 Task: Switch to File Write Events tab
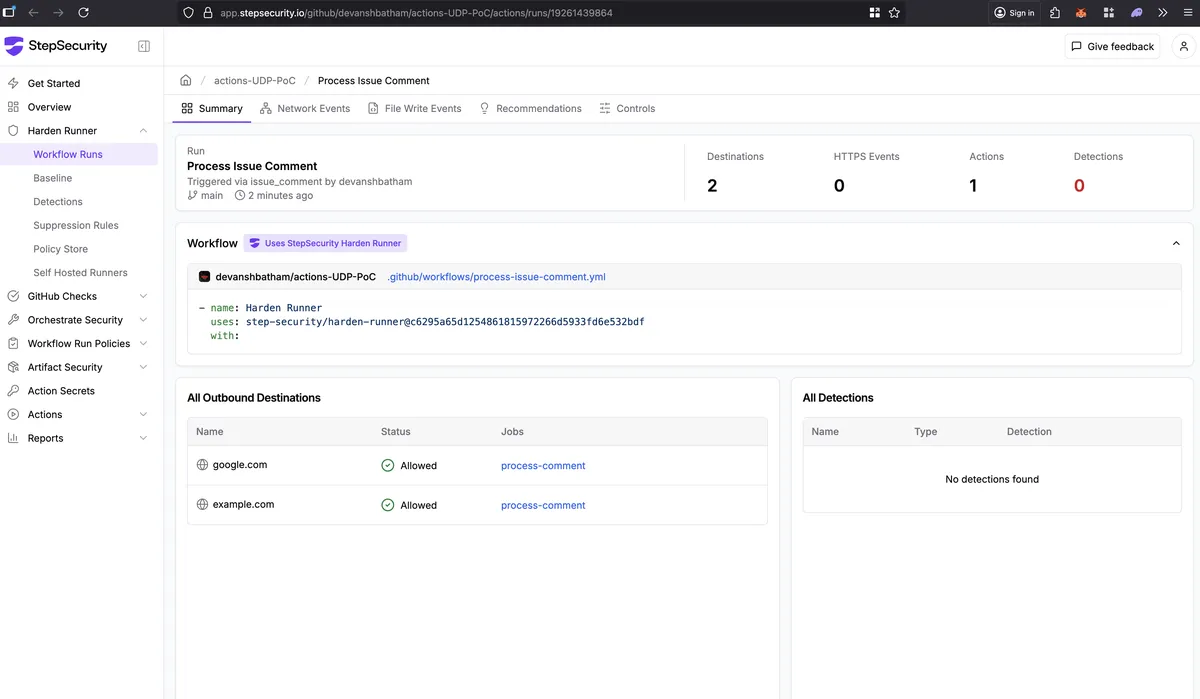tap(414, 108)
